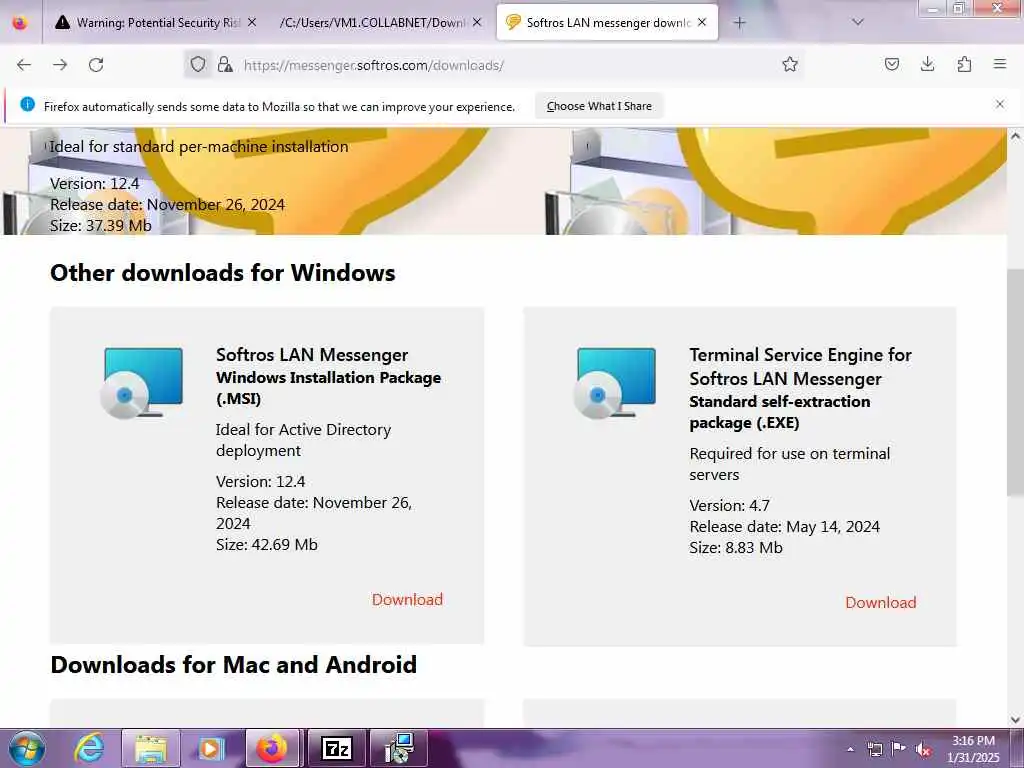1024x768 pixels.
Task: Save page to Pocket
Action: point(892,65)
